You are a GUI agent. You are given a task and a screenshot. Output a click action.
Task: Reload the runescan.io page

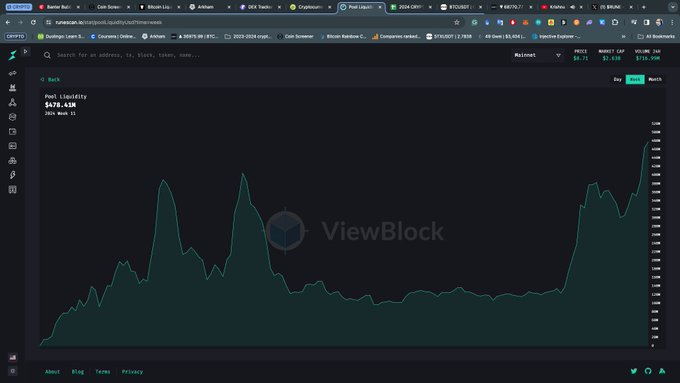[x=33, y=22]
